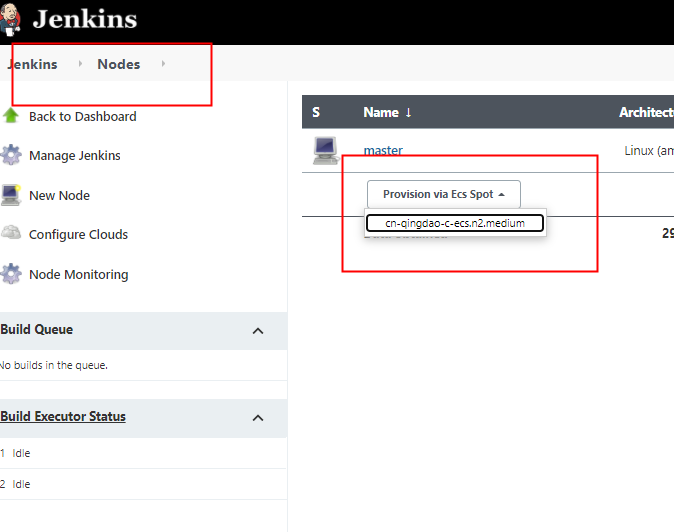The height and width of the screenshot is (532, 674).
Task: Collapse the Build Queue panel
Action: 258,331
